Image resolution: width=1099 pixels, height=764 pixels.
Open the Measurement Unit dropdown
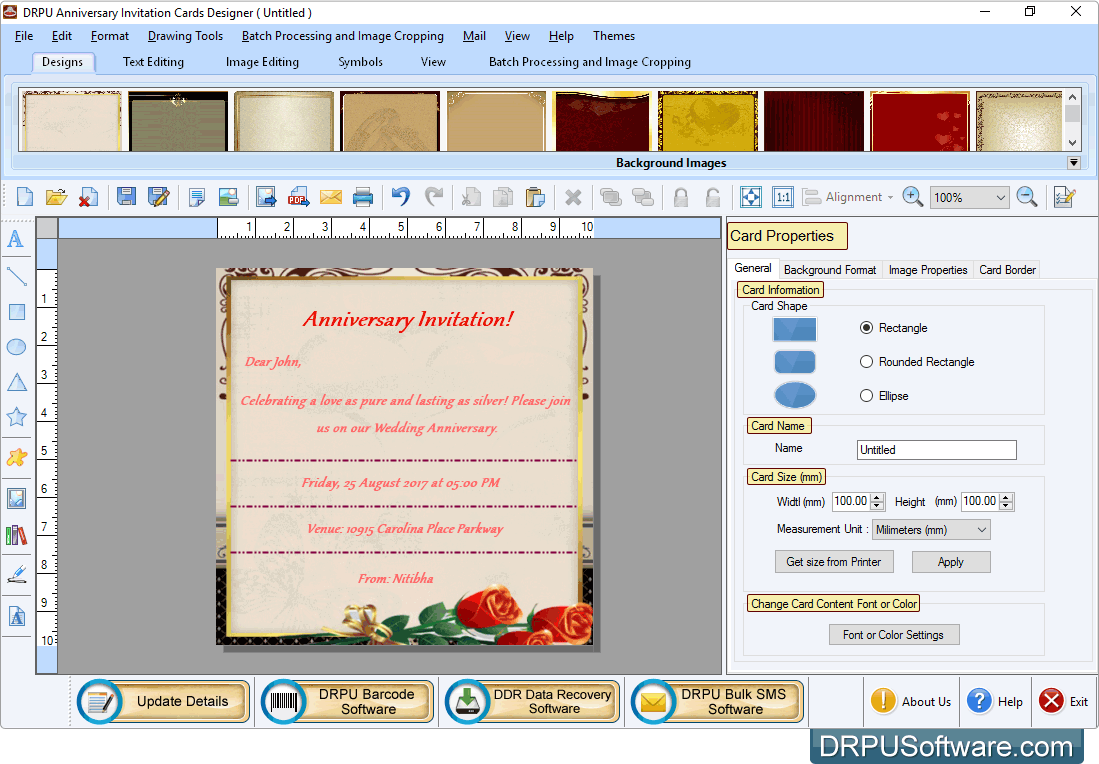click(931, 530)
